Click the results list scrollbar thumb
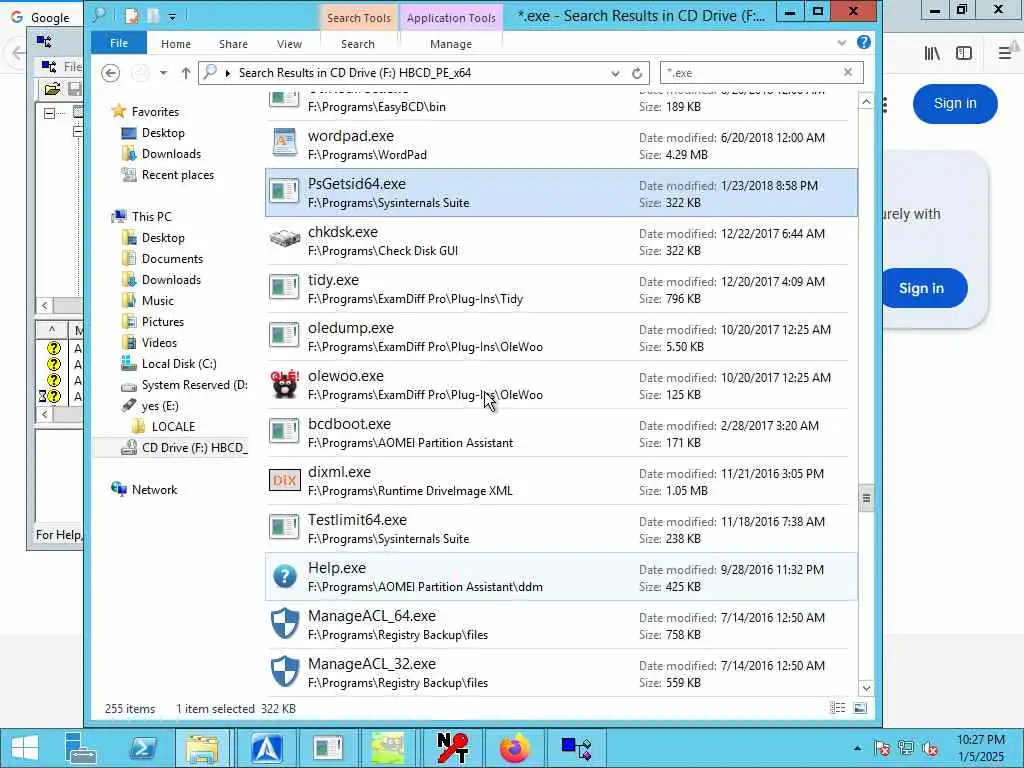This screenshot has height=768, width=1024. point(866,498)
